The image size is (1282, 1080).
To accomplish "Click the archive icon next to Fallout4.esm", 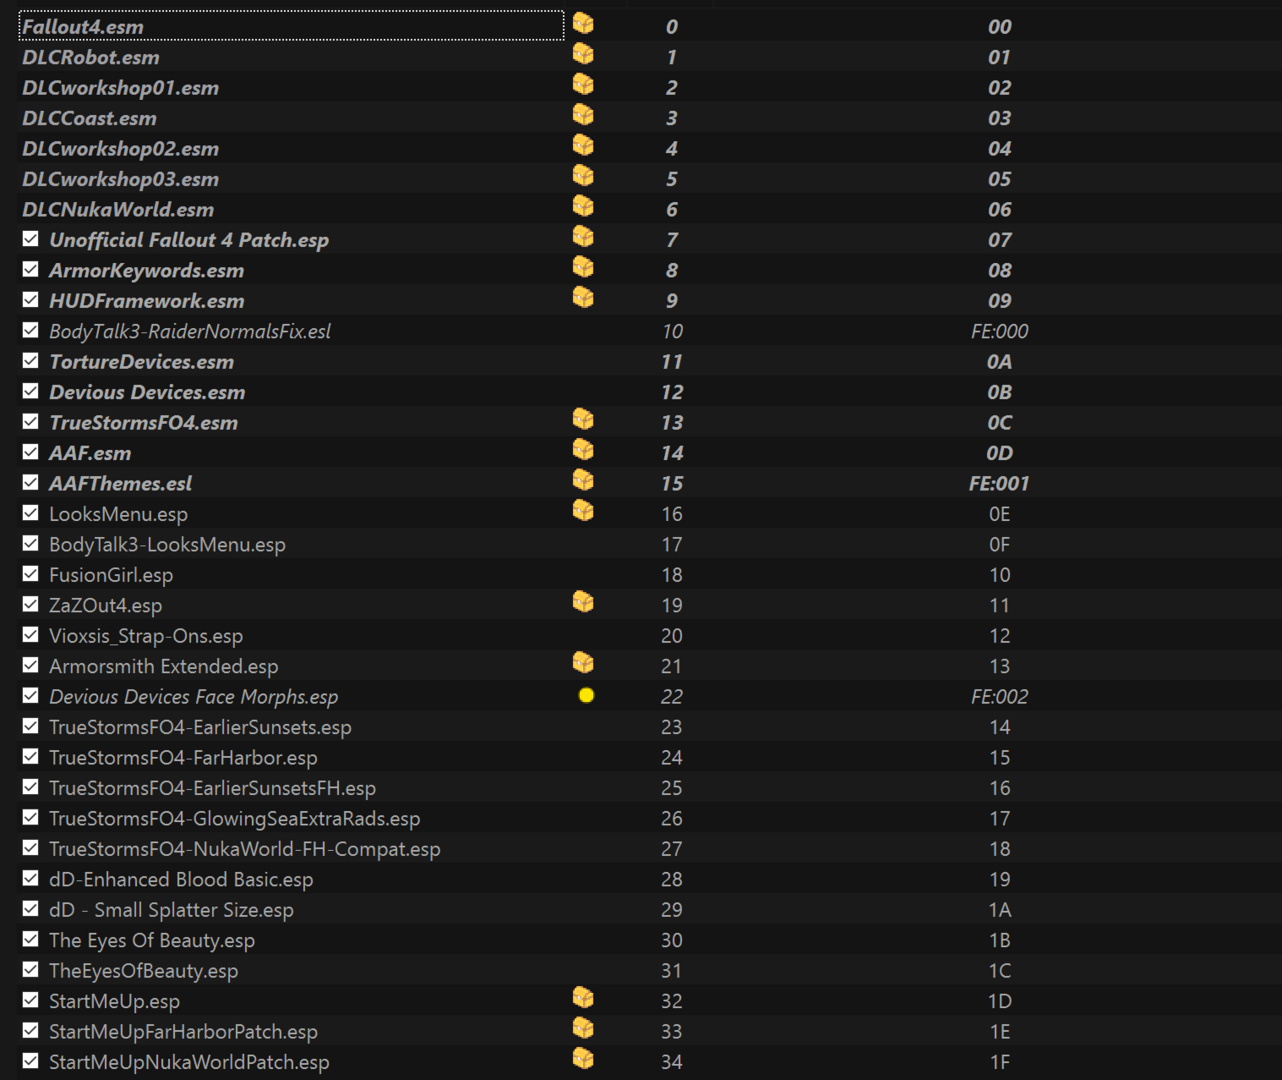I will pyautogui.click(x=583, y=23).
